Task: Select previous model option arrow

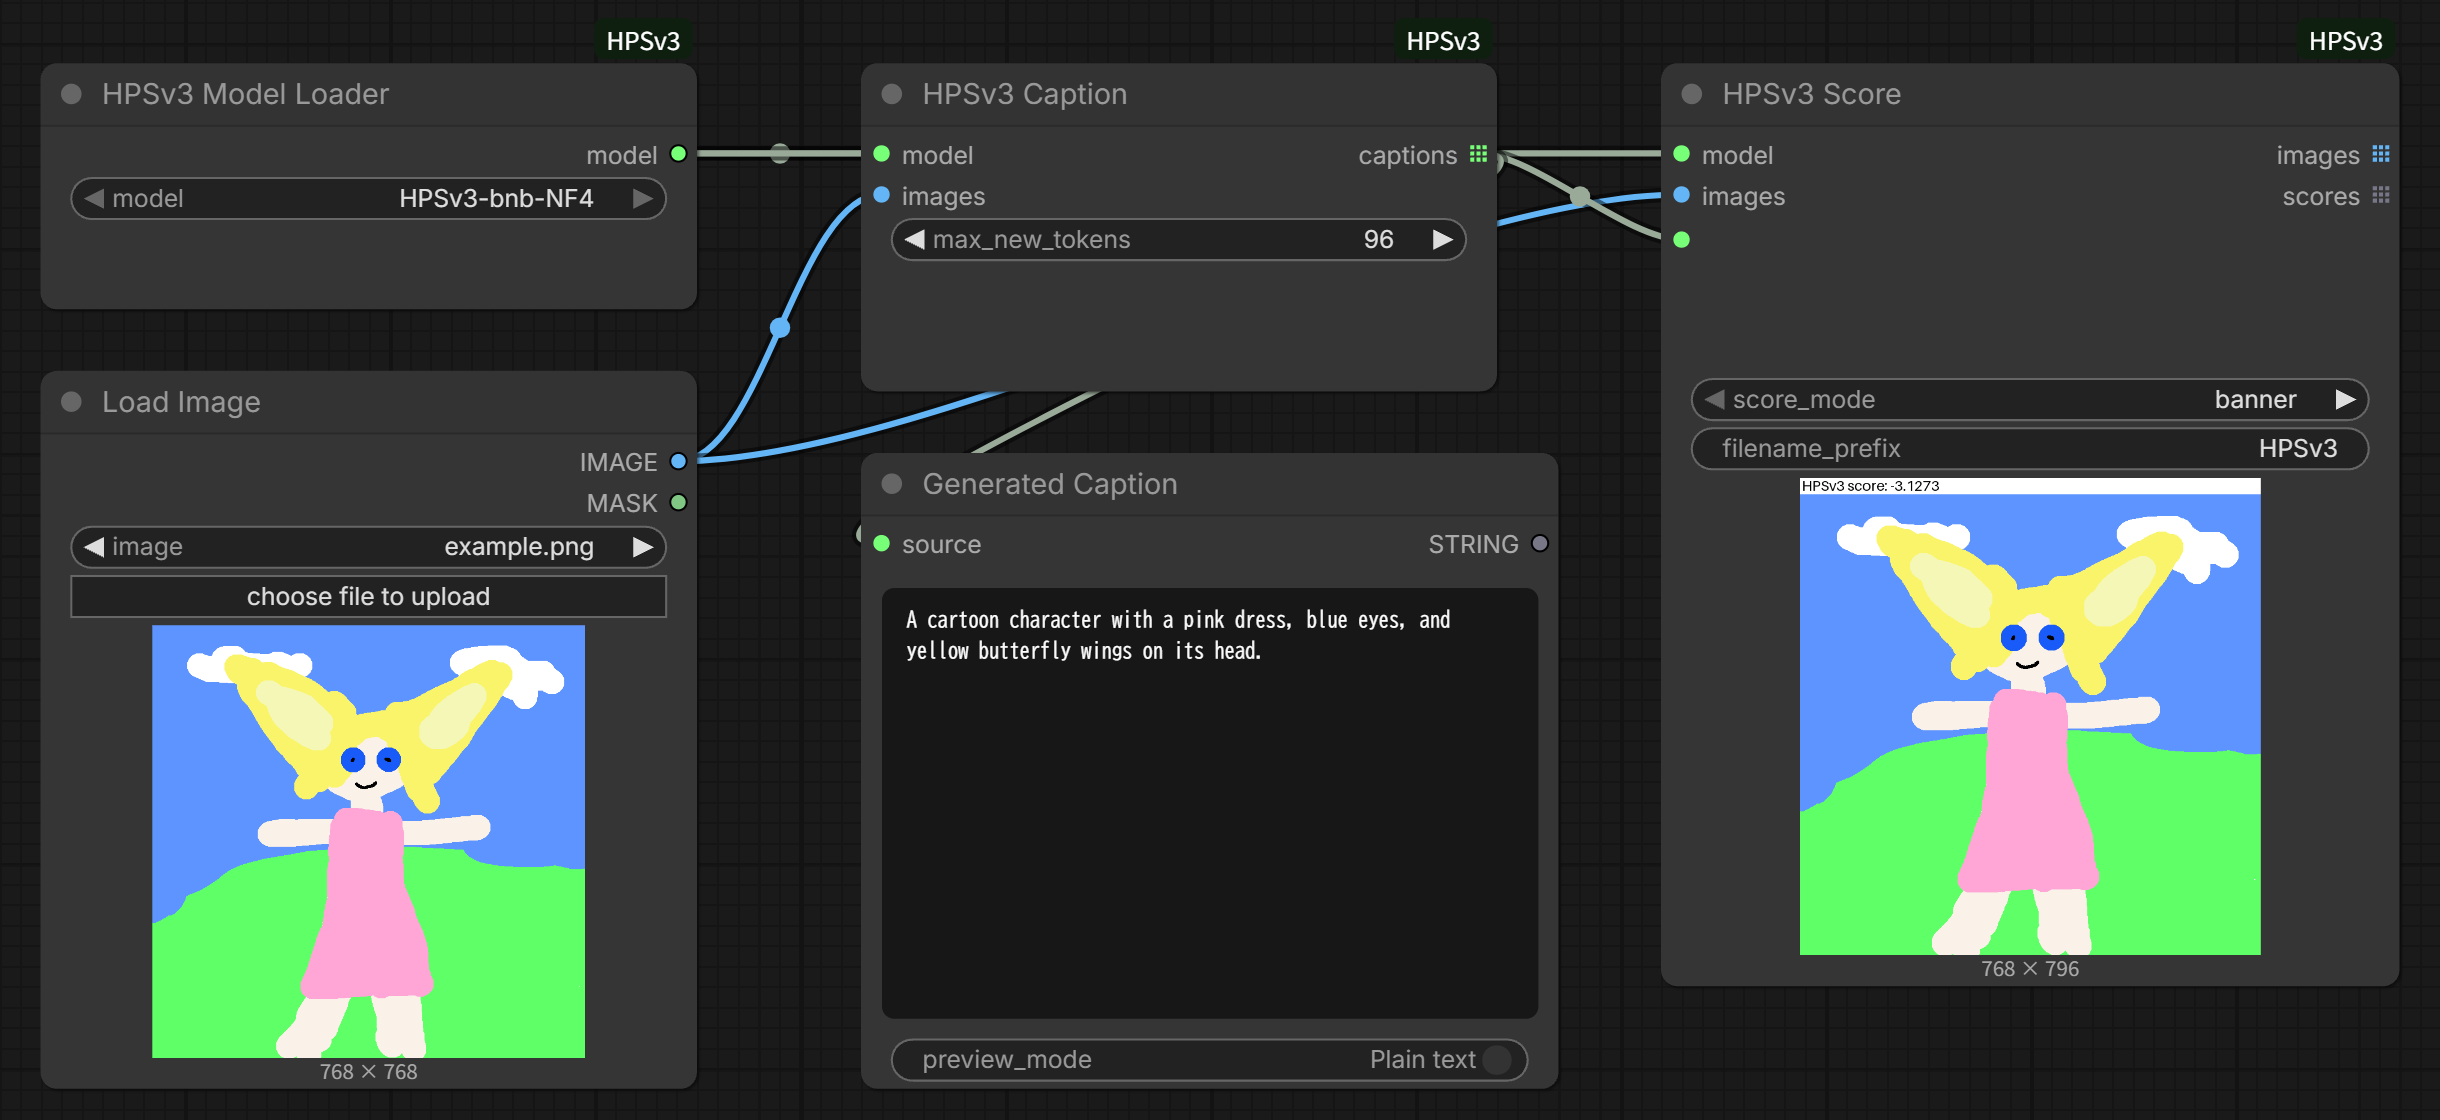Action: pos(94,198)
